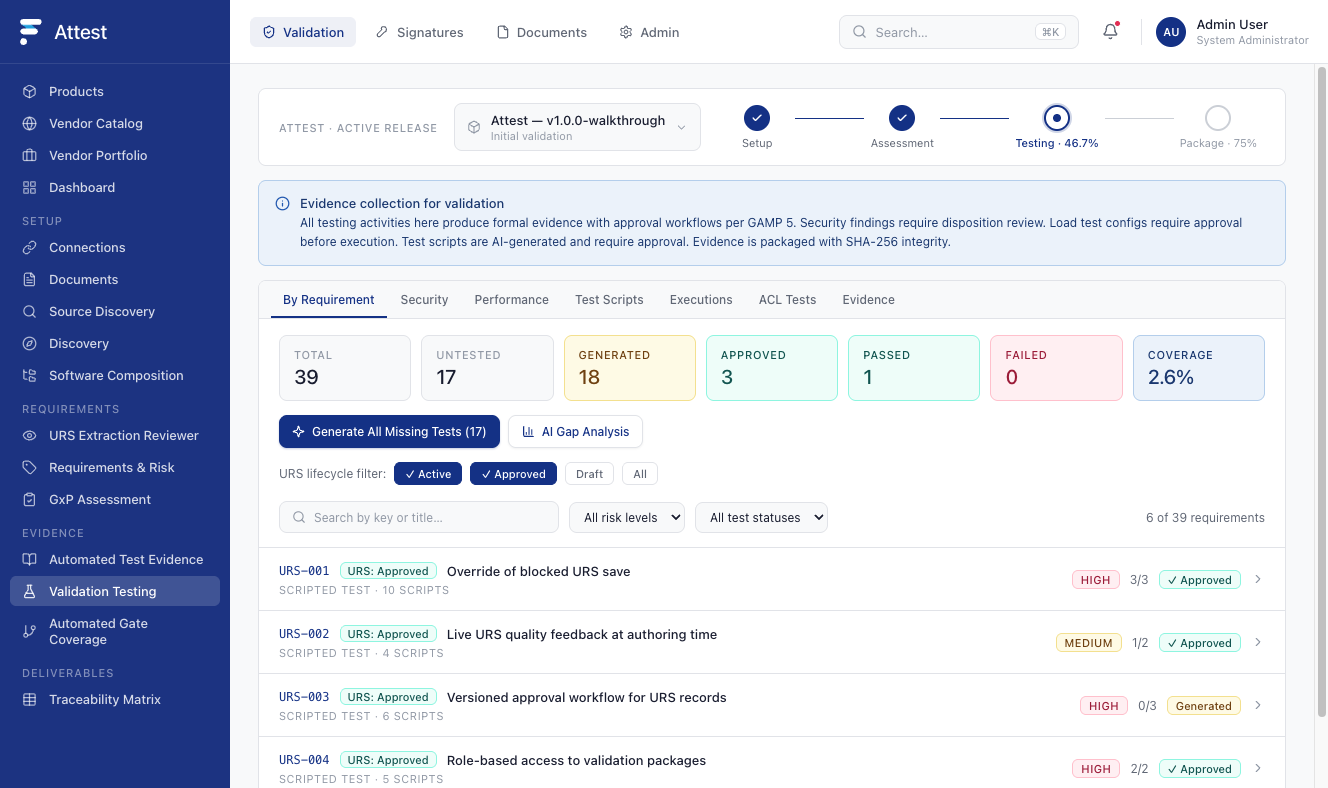
Task: Open notifications bell
Action: tap(1110, 32)
